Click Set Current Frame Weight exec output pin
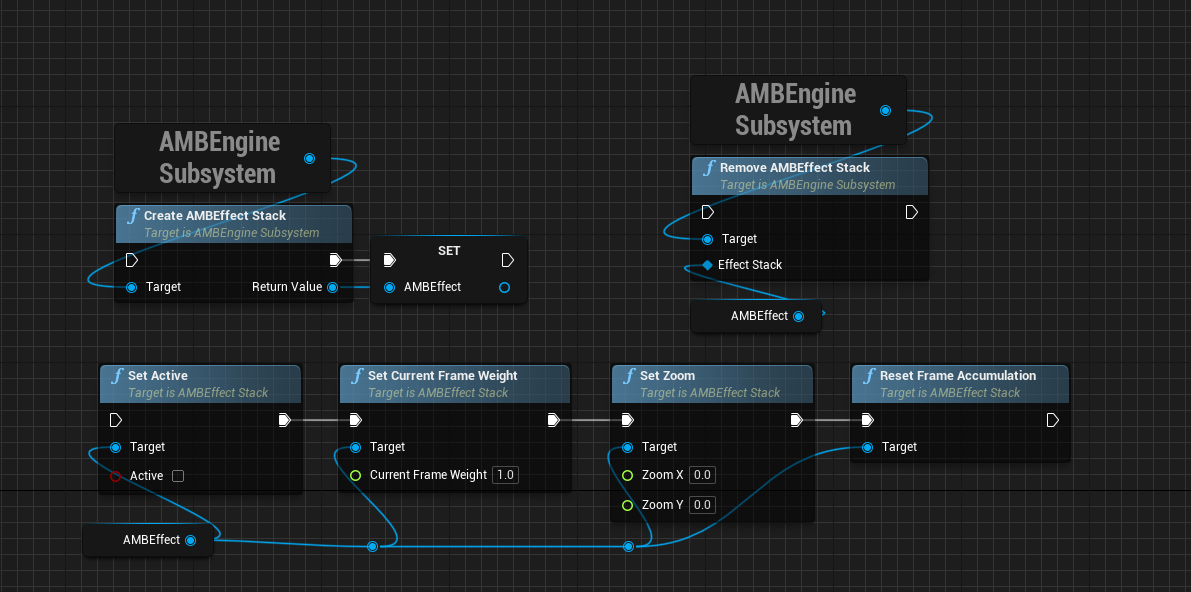Viewport: 1191px width, 592px height. (554, 420)
